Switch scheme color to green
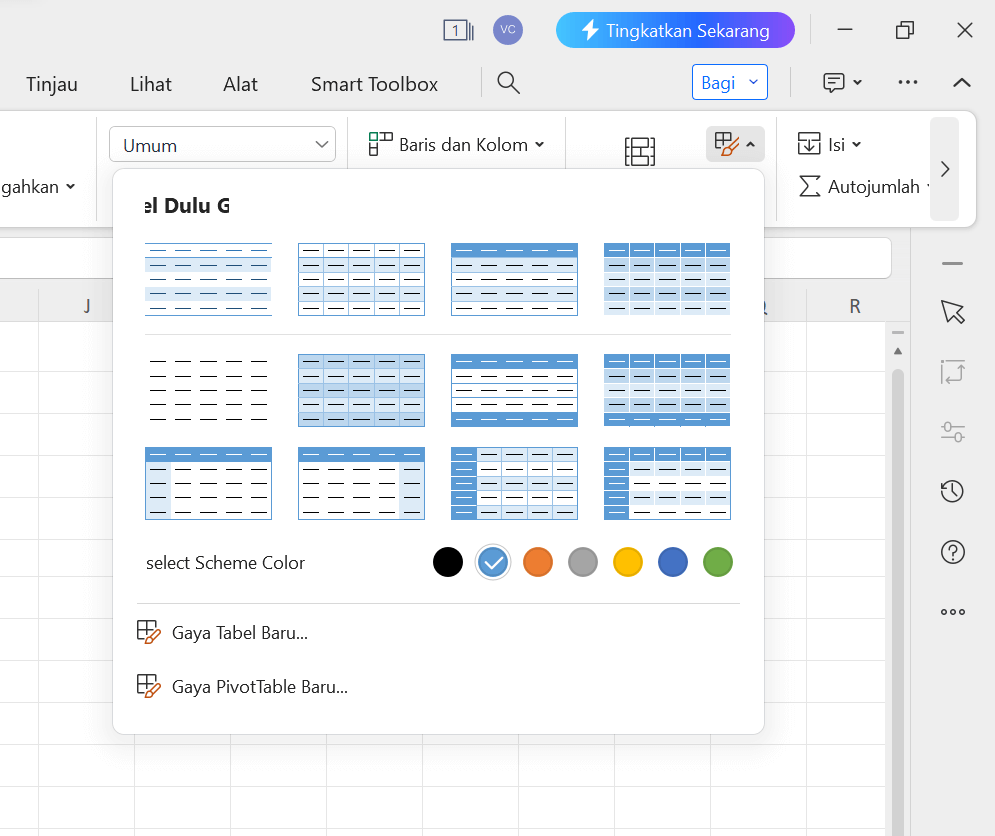This screenshot has width=995, height=836. (717, 562)
